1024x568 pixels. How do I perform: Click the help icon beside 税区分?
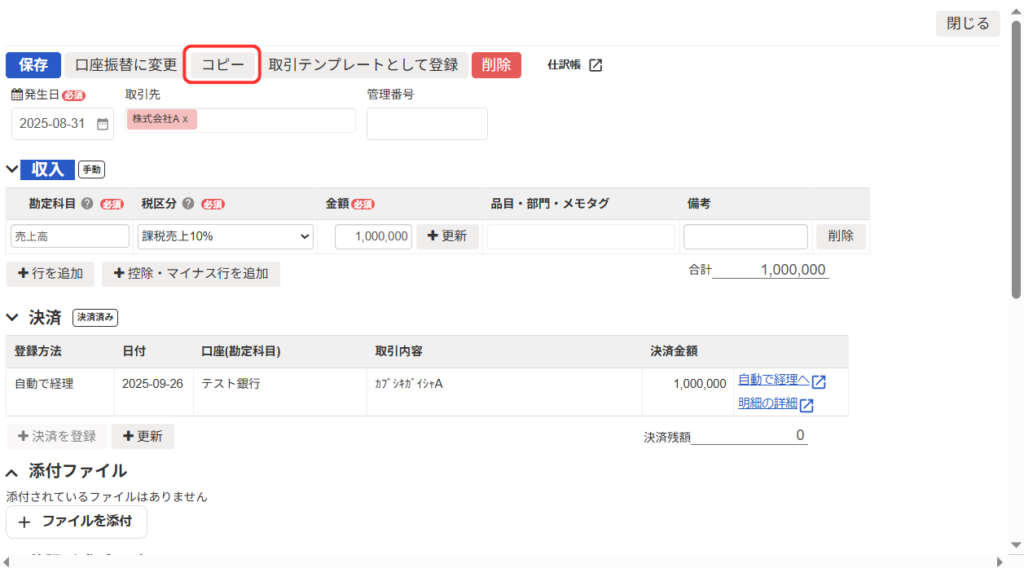188,203
